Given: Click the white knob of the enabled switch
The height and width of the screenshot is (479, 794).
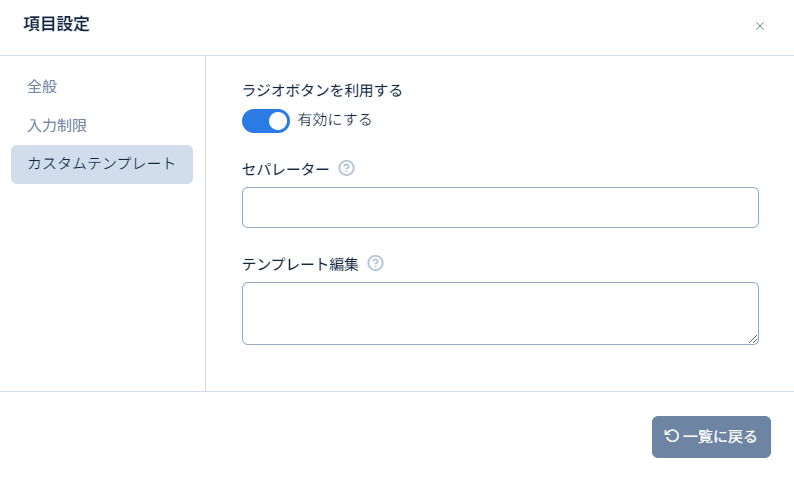Looking at the screenshot, I should click(x=278, y=121).
